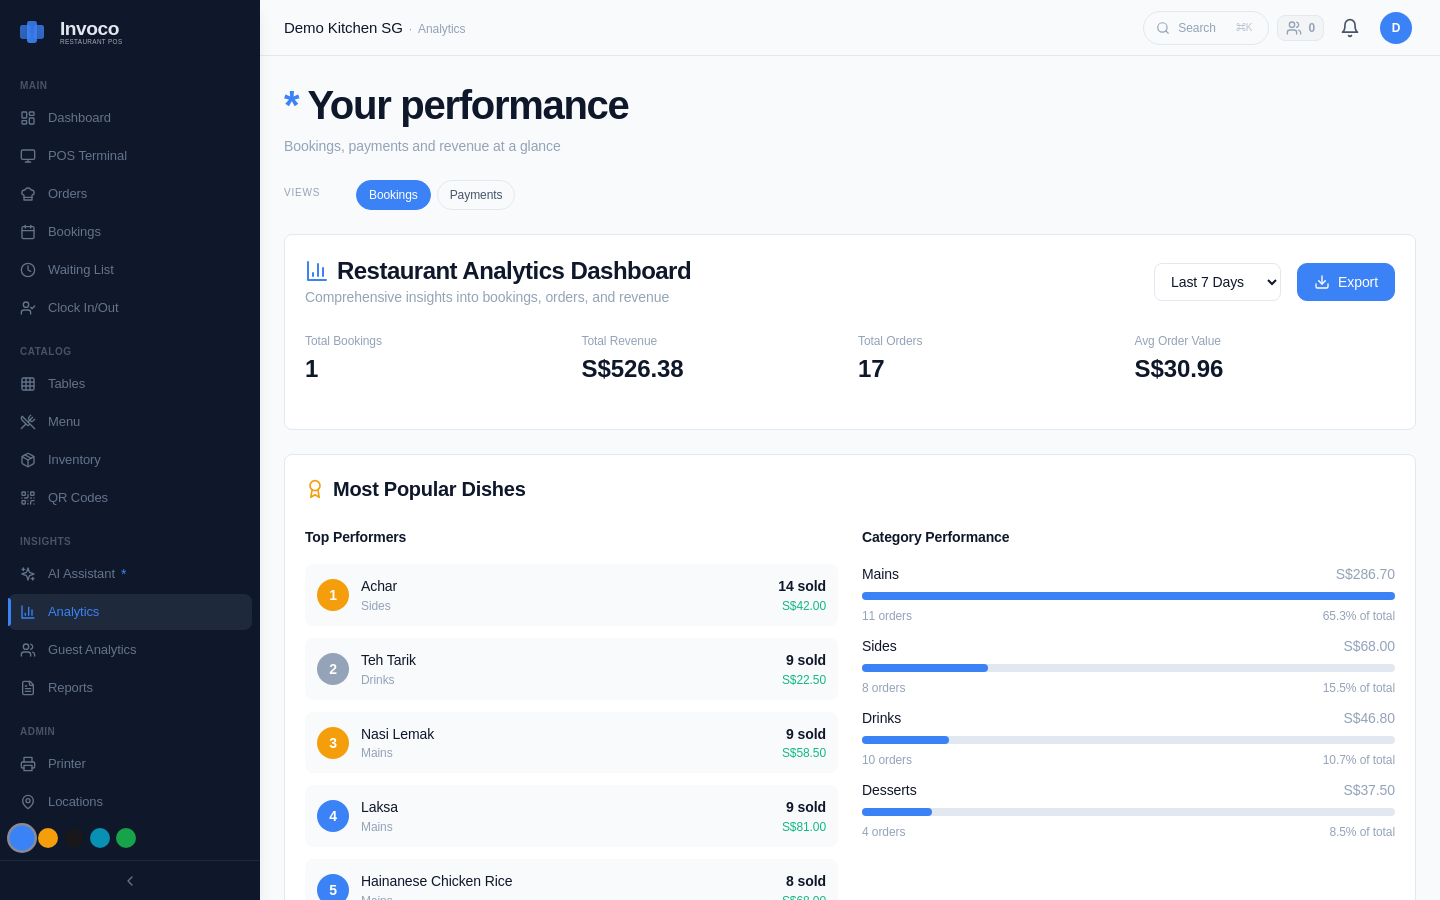
Task: Go to POS Terminal in the sidebar
Action: [x=87, y=156]
